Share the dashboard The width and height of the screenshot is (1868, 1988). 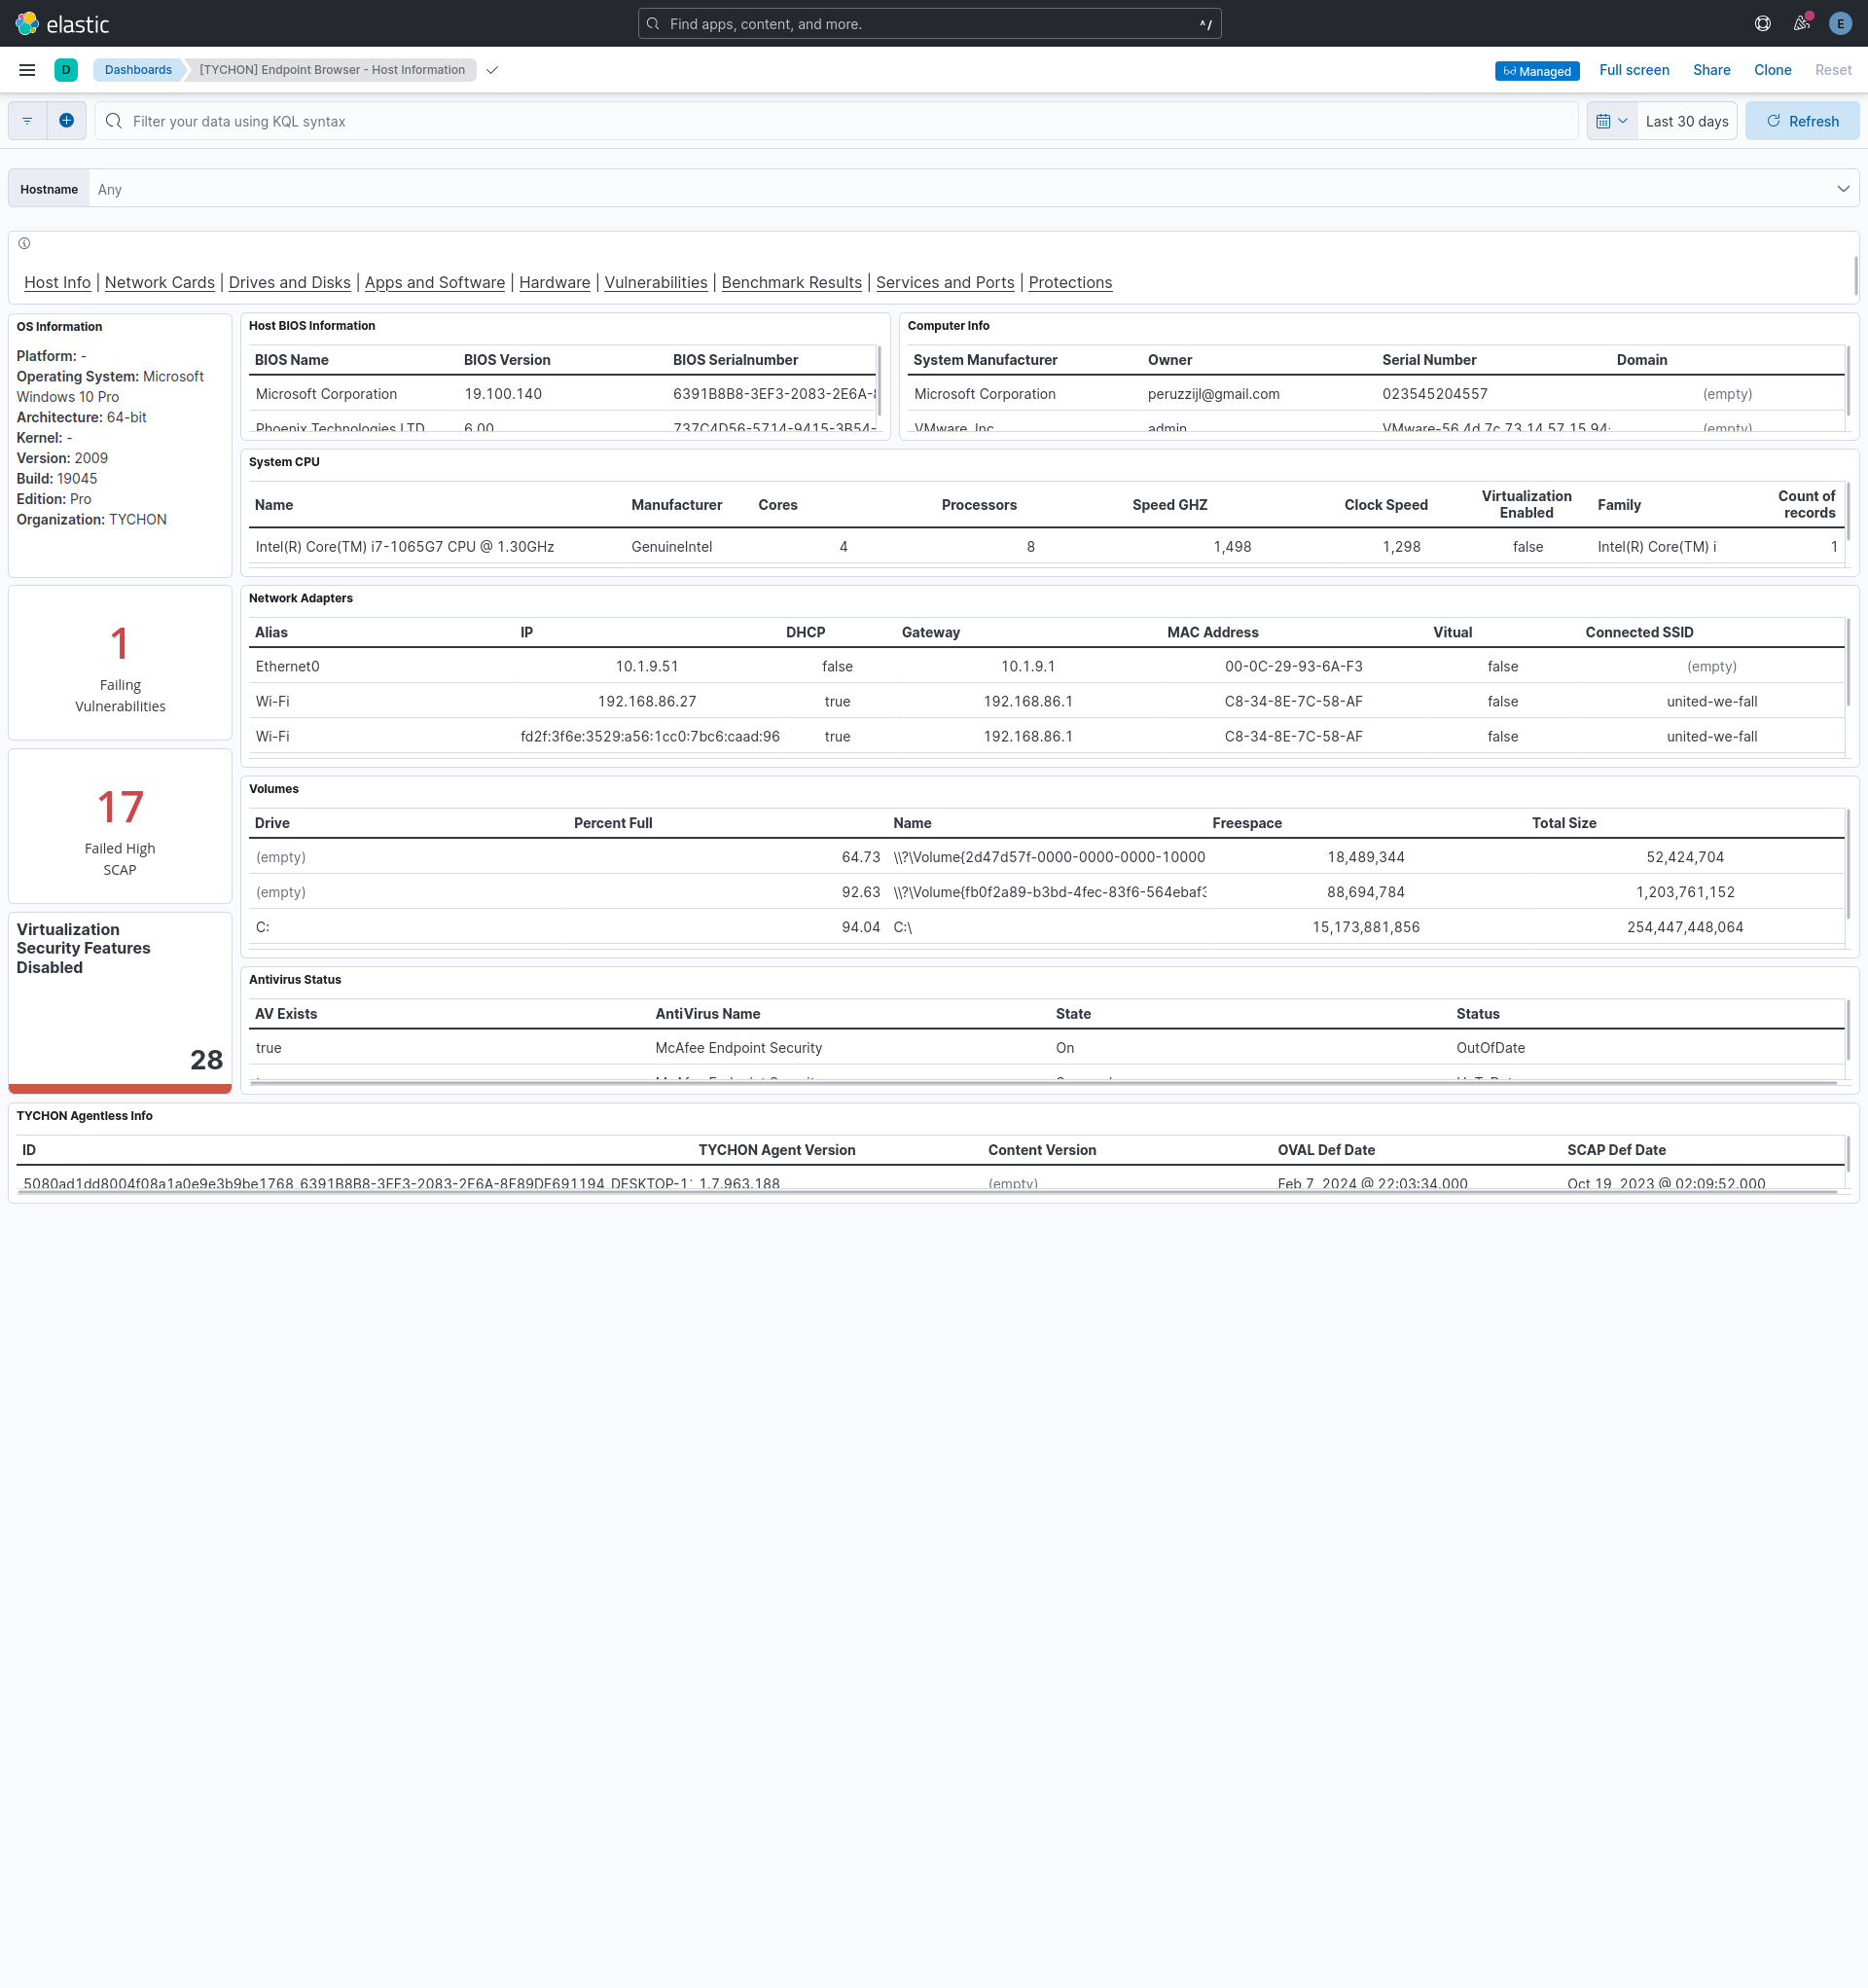1711,70
